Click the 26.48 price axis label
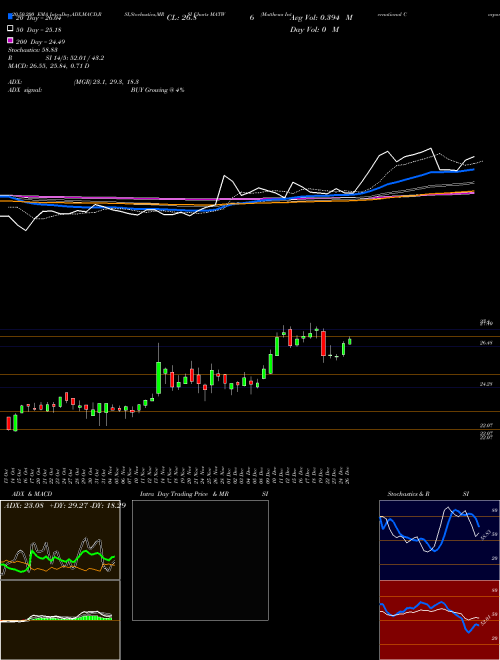The width and height of the screenshot is (500, 660). click(x=486, y=343)
